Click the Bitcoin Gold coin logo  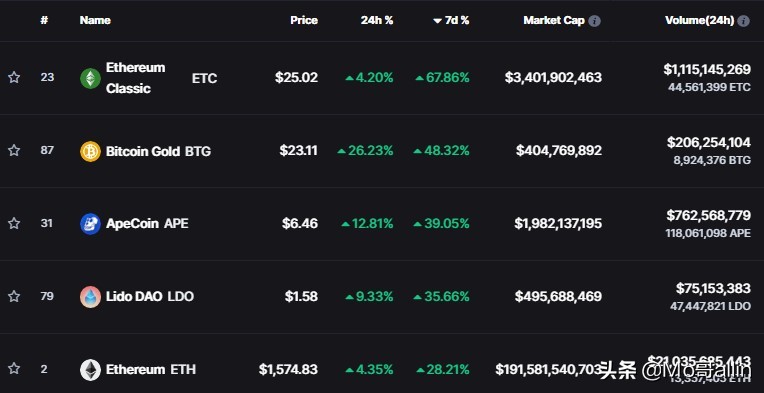(90, 151)
